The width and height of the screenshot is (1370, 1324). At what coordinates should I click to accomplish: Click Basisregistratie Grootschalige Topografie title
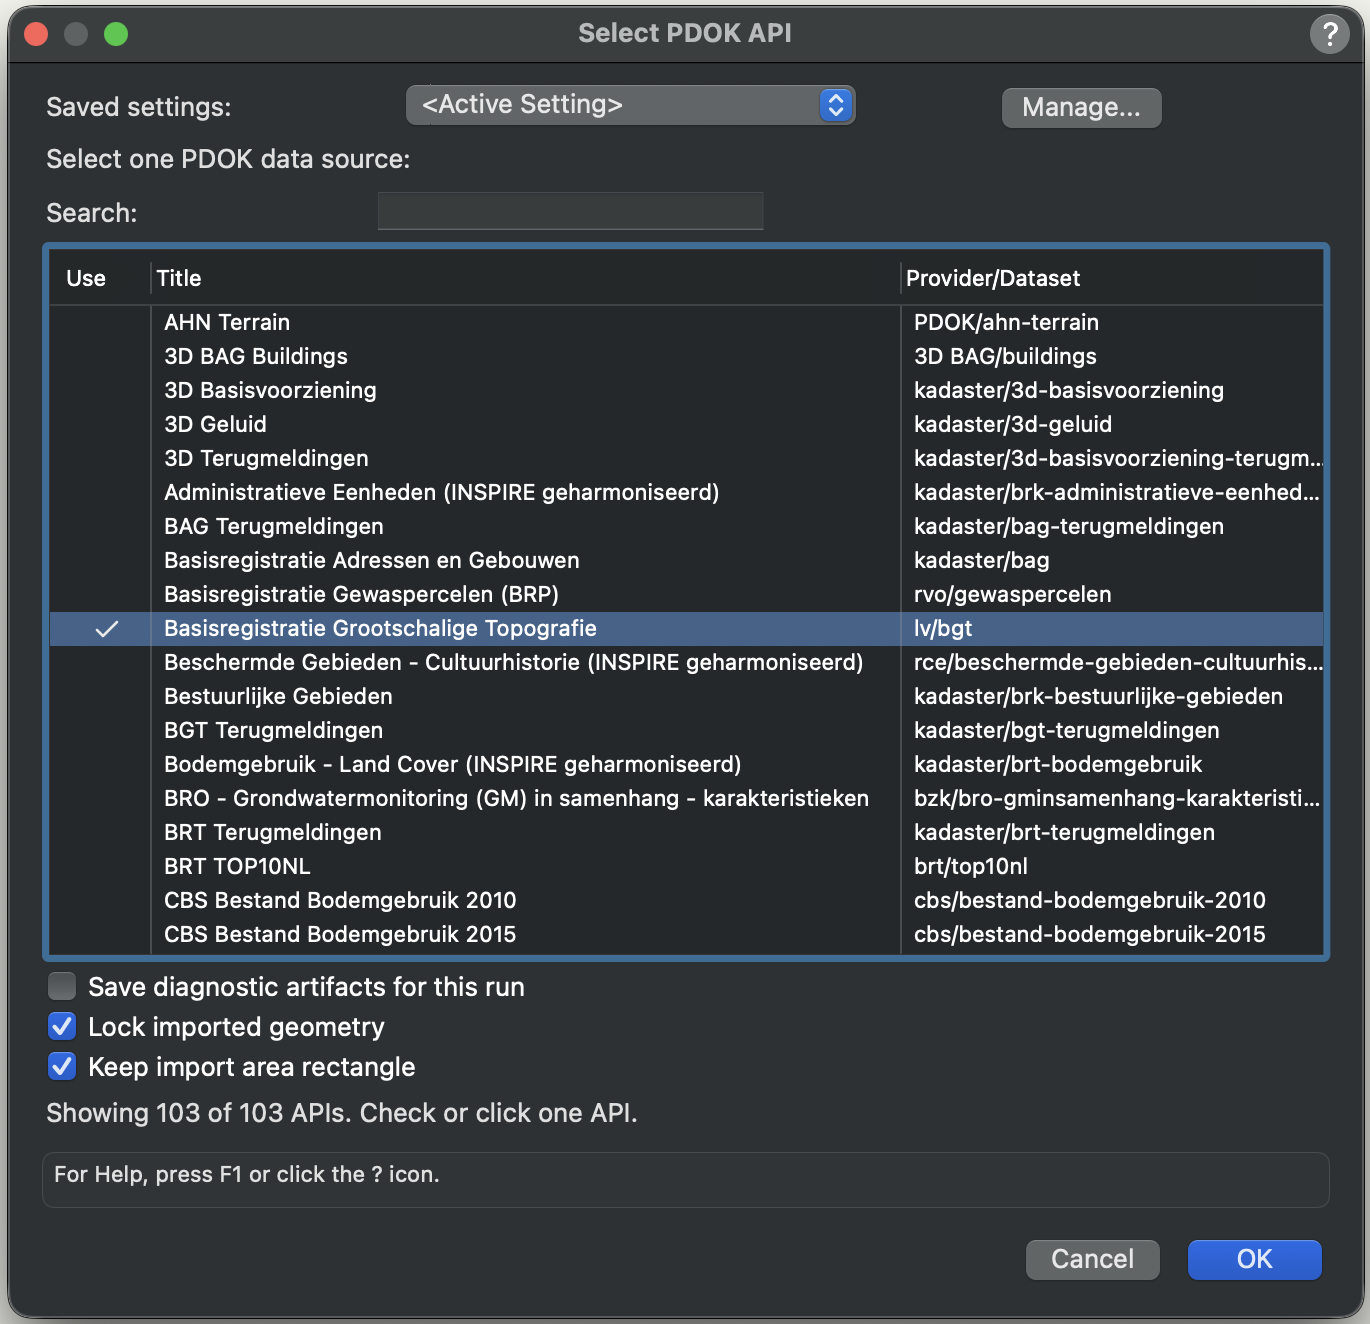pos(380,628)
